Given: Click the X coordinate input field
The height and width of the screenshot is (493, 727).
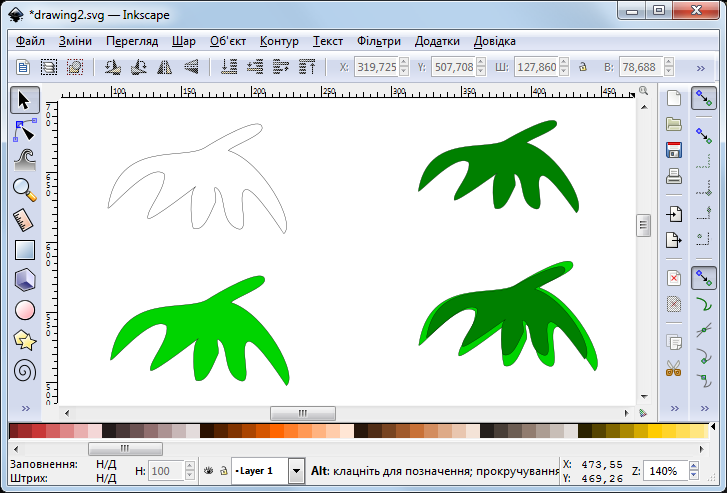Looking at the screenshot, I should [x=375, y=67].
